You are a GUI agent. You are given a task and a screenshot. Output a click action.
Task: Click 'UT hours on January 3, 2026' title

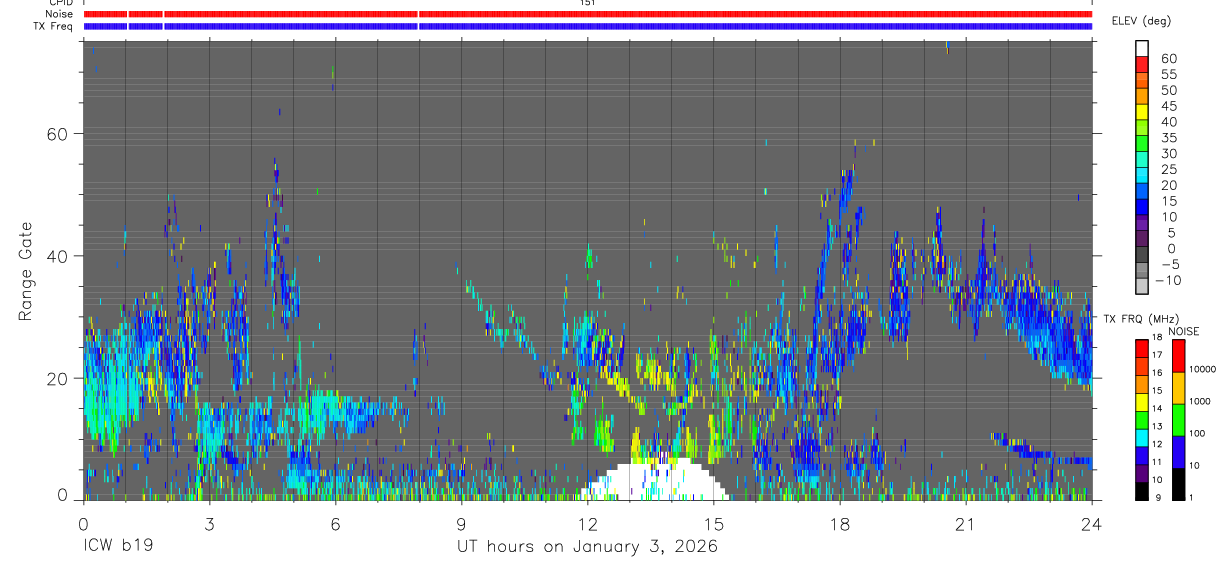click(x=588, y=546)
